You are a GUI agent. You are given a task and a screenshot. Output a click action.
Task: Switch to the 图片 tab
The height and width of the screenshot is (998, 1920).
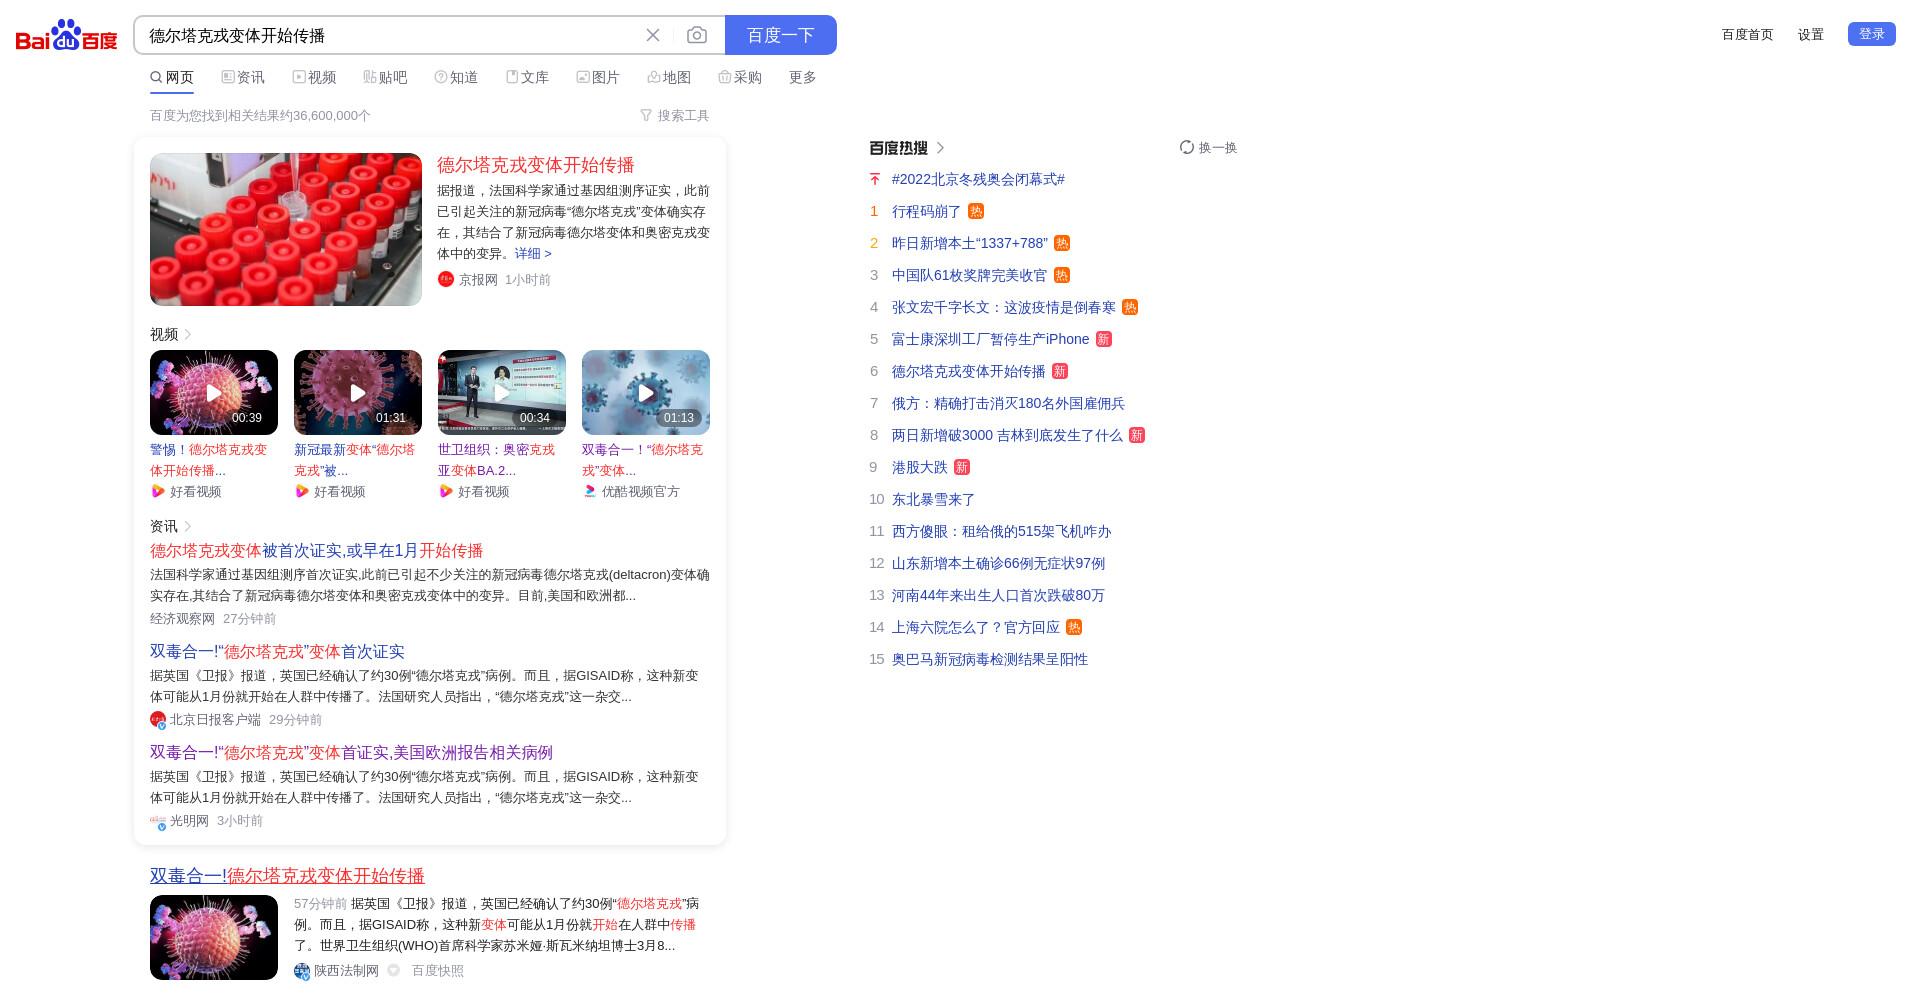tap(598, 77)
